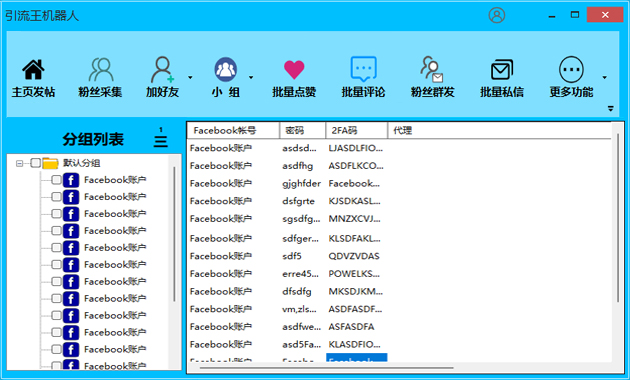Expand the dropdown arrow next to 加好友

(x=190, y=77)
